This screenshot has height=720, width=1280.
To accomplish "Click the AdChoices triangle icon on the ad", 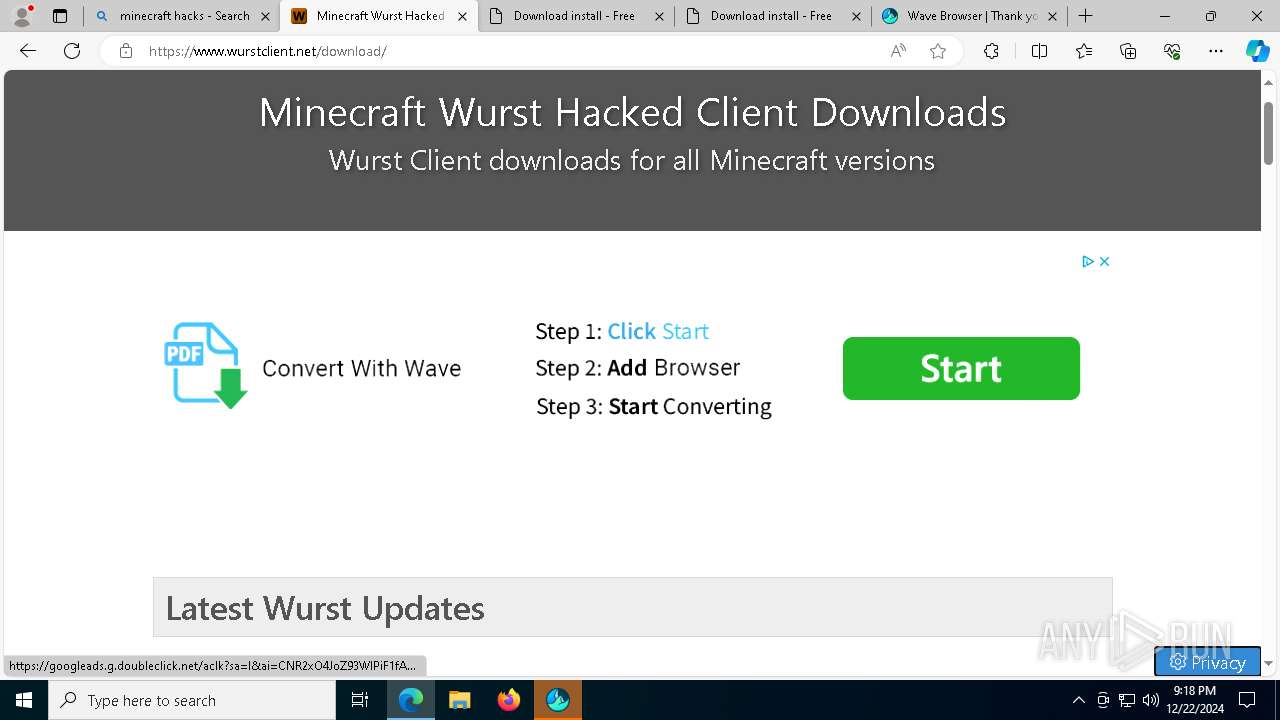I will 1088,261.
